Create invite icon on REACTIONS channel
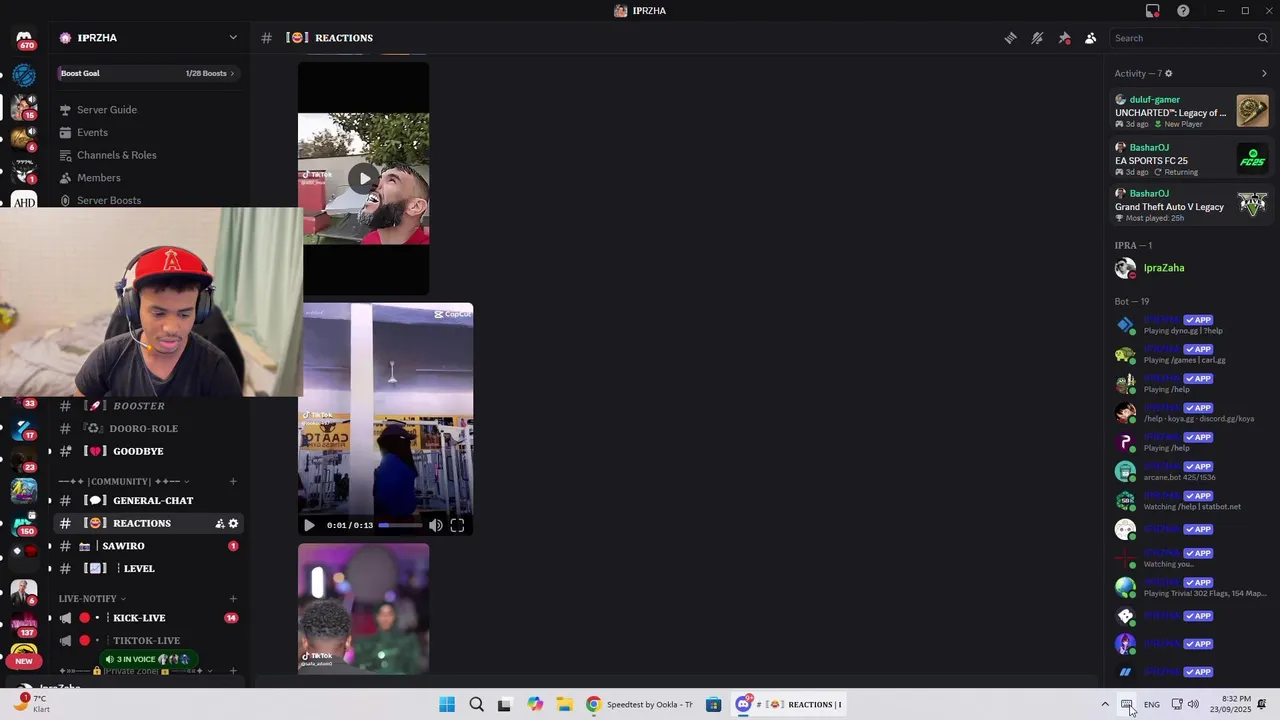The height and width of the screenshot is (720, 1280). [220, 523]
